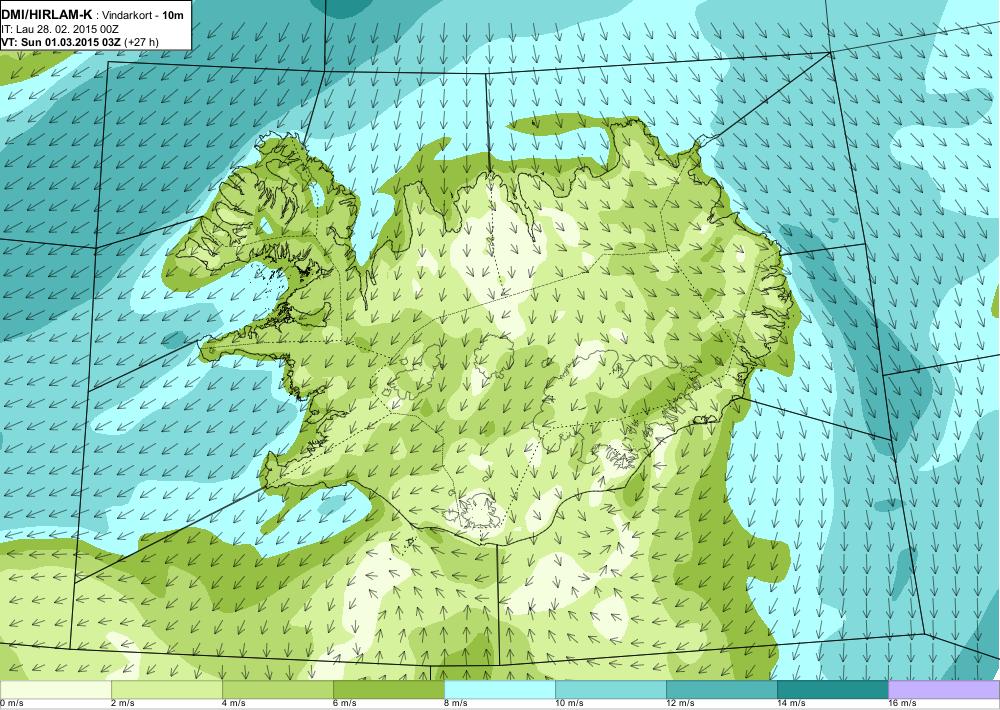Pick the legend swatch between 10 m/s and 12 m/s

click(x=610, y=690)
